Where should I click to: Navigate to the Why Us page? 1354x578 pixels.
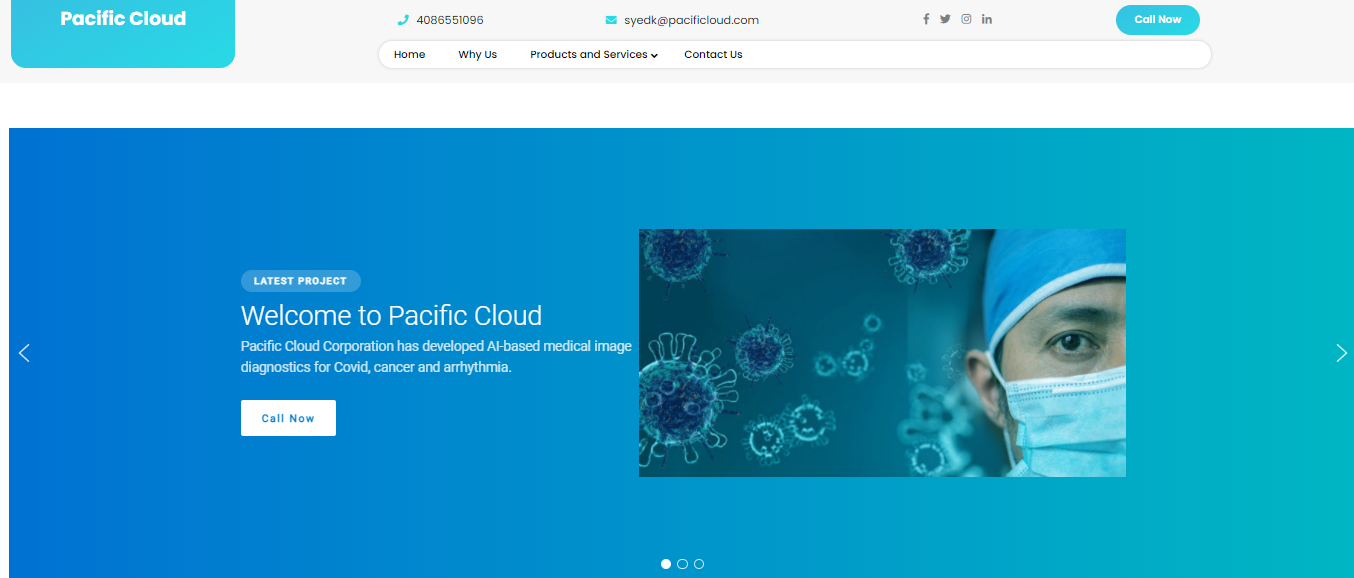(477, 54)
